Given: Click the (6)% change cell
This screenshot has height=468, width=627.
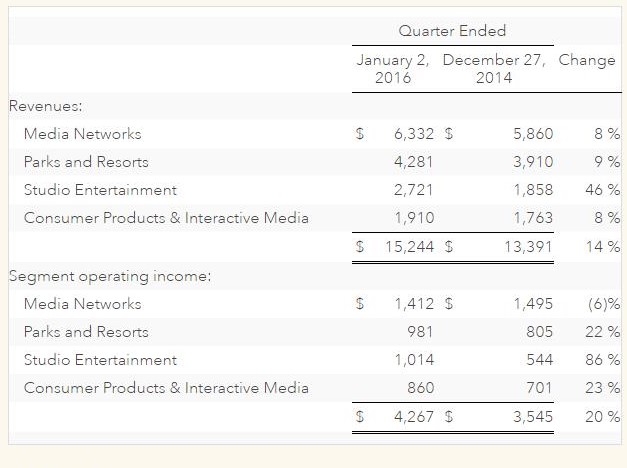Looking at the screenshot, I should (602, 304).
